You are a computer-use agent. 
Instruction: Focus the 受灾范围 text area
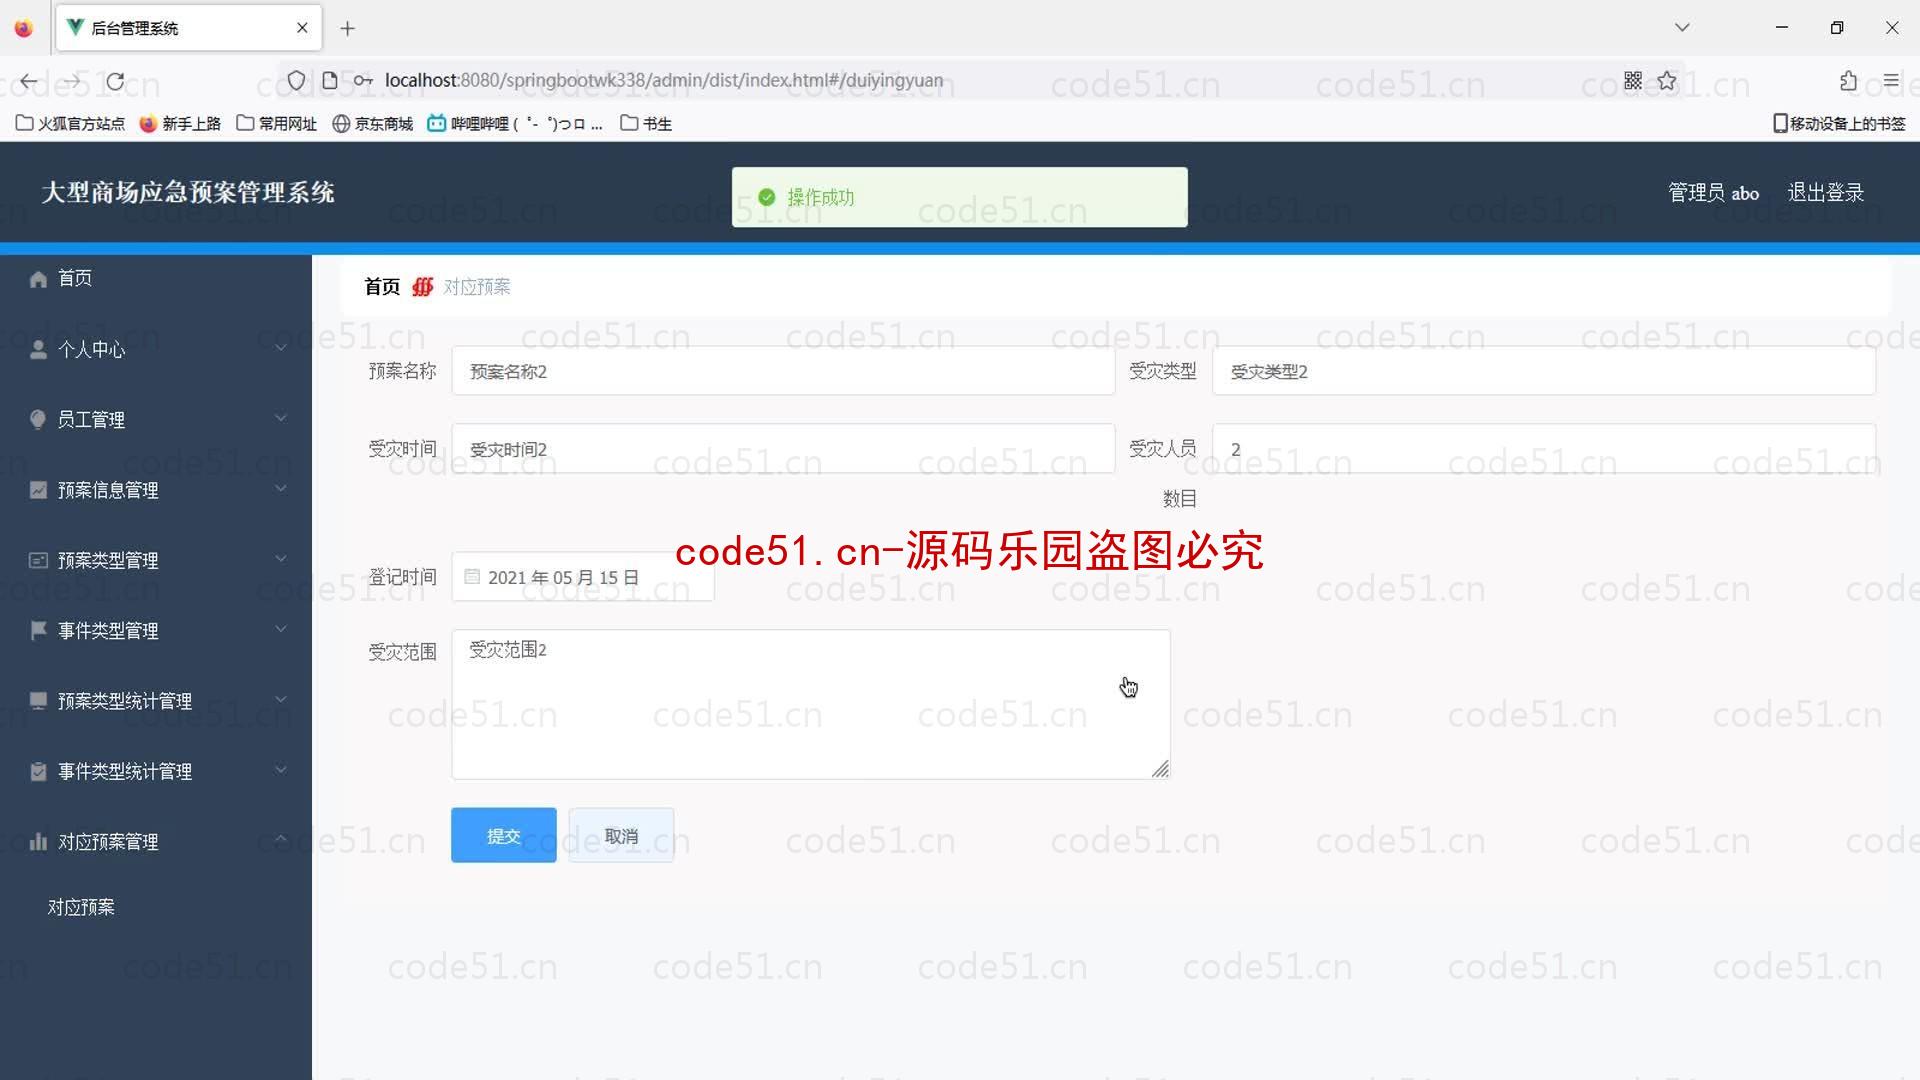pyautogui.click(x=810, y=704)
